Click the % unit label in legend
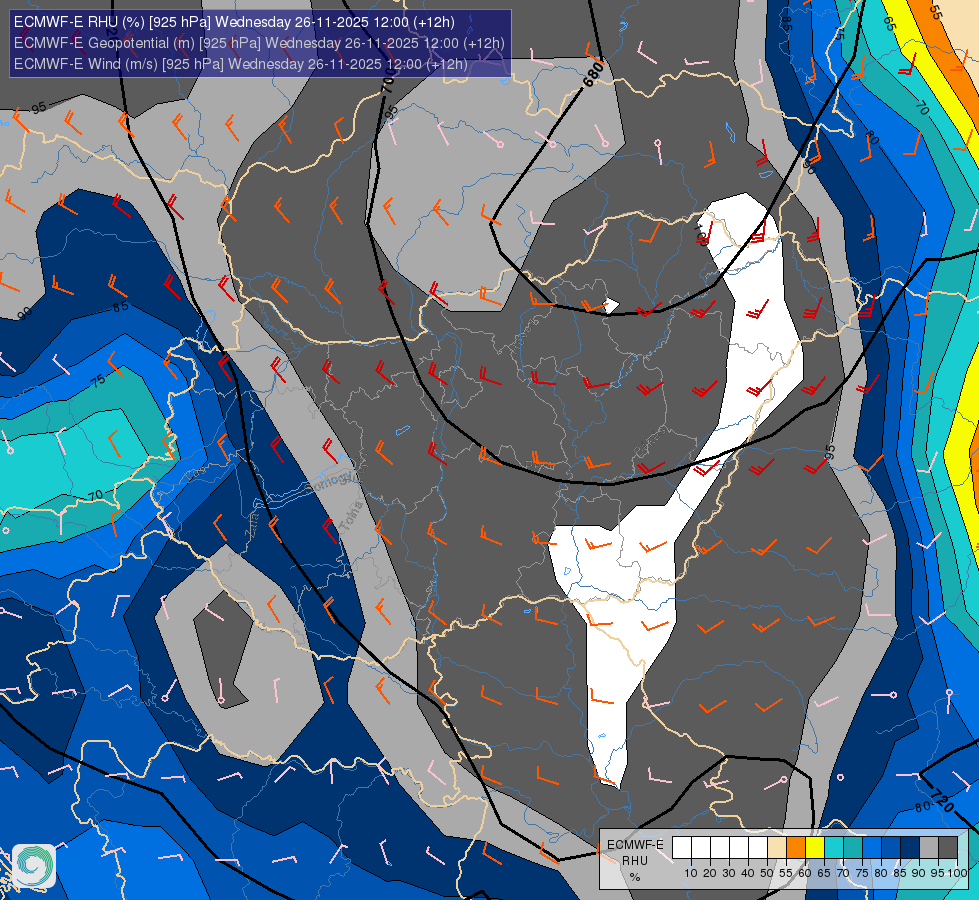This screenshot has width=979, height=900. pyautogui.click(x=634, y=877)
